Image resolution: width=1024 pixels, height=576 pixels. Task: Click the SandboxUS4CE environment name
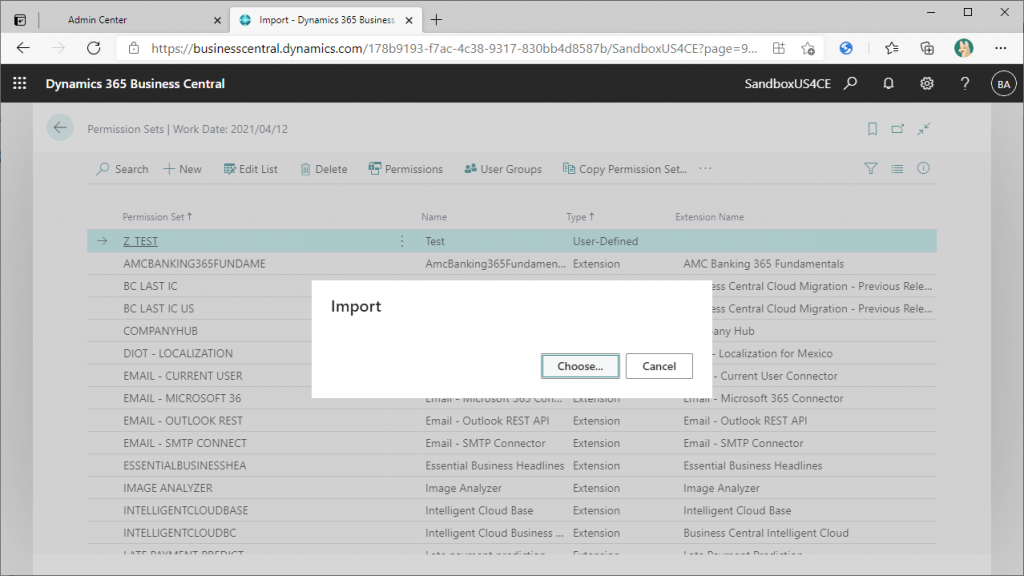[788, 84]
